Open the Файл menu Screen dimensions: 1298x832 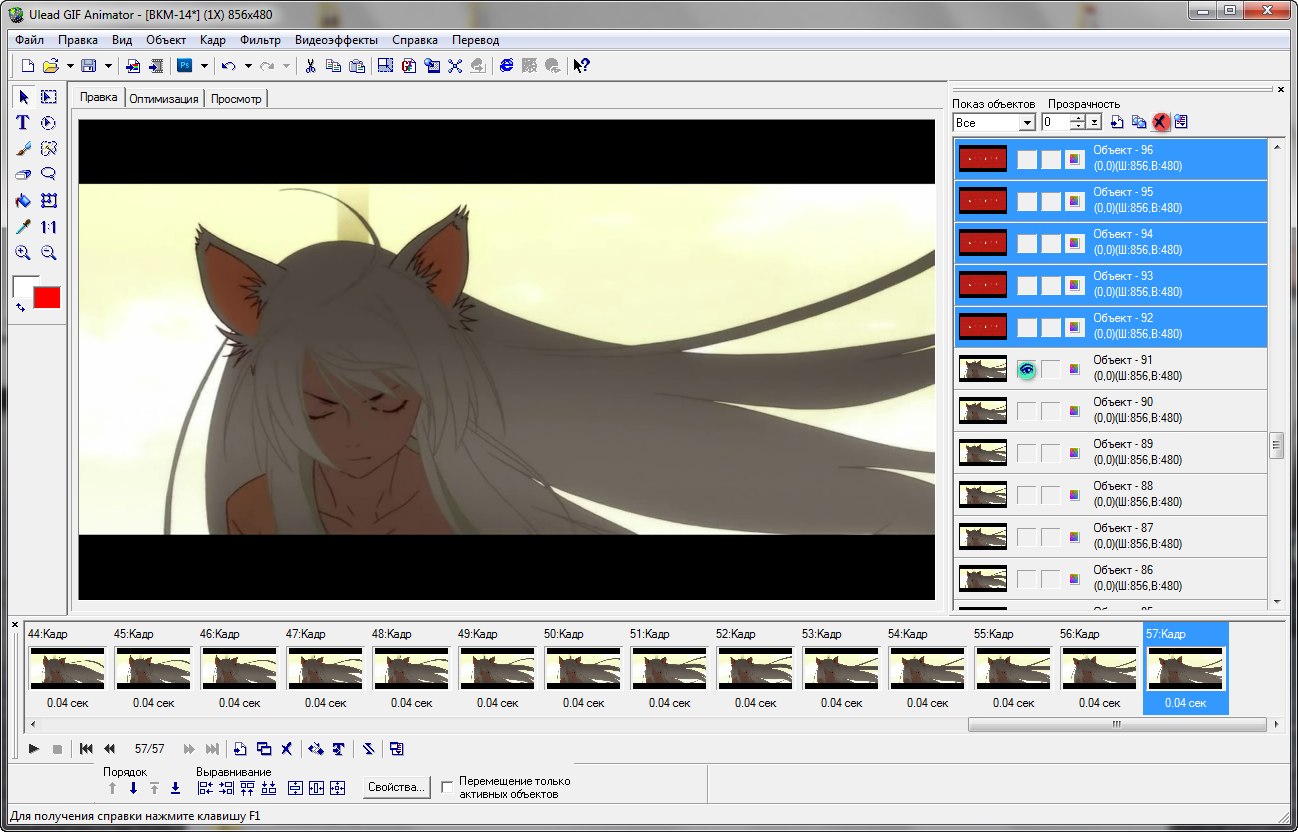coord(30,40)
